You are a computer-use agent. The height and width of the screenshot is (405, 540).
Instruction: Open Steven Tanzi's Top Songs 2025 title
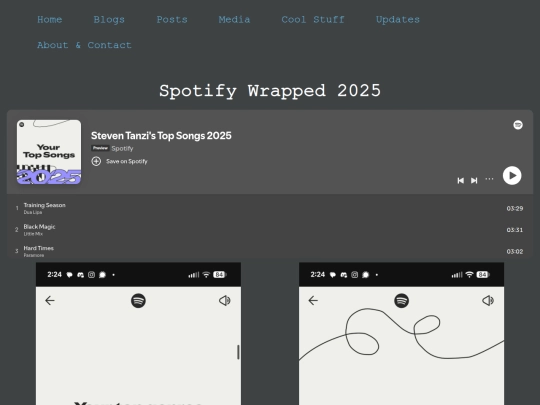click(161, 136)
